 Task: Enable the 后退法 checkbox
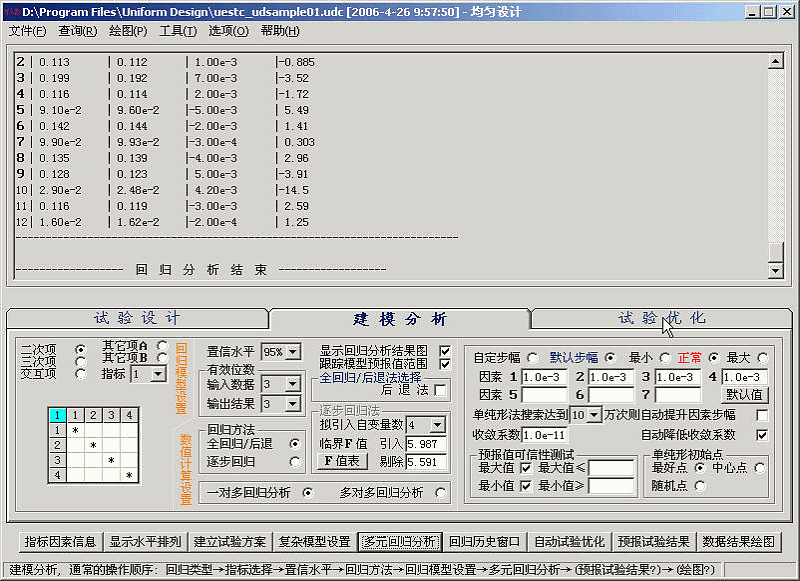pyautogui.click(x=441, y=390)
